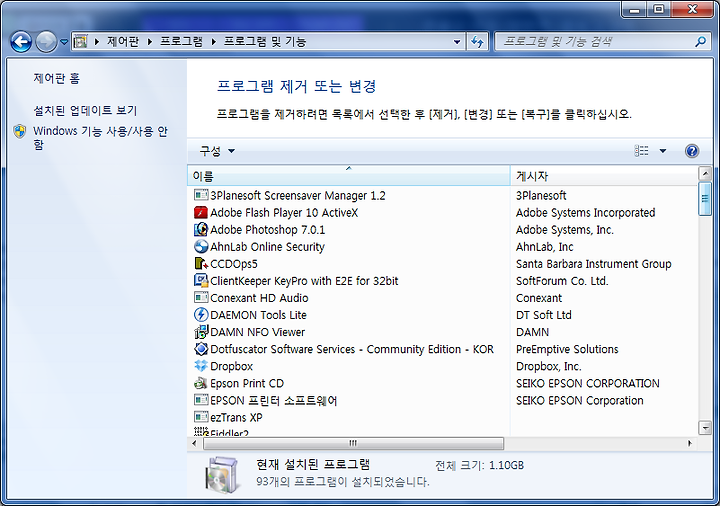The width and height of the screenshot is (720, 506).
Task: Click the CCDOps5 program icon
Action: point(201,264)
